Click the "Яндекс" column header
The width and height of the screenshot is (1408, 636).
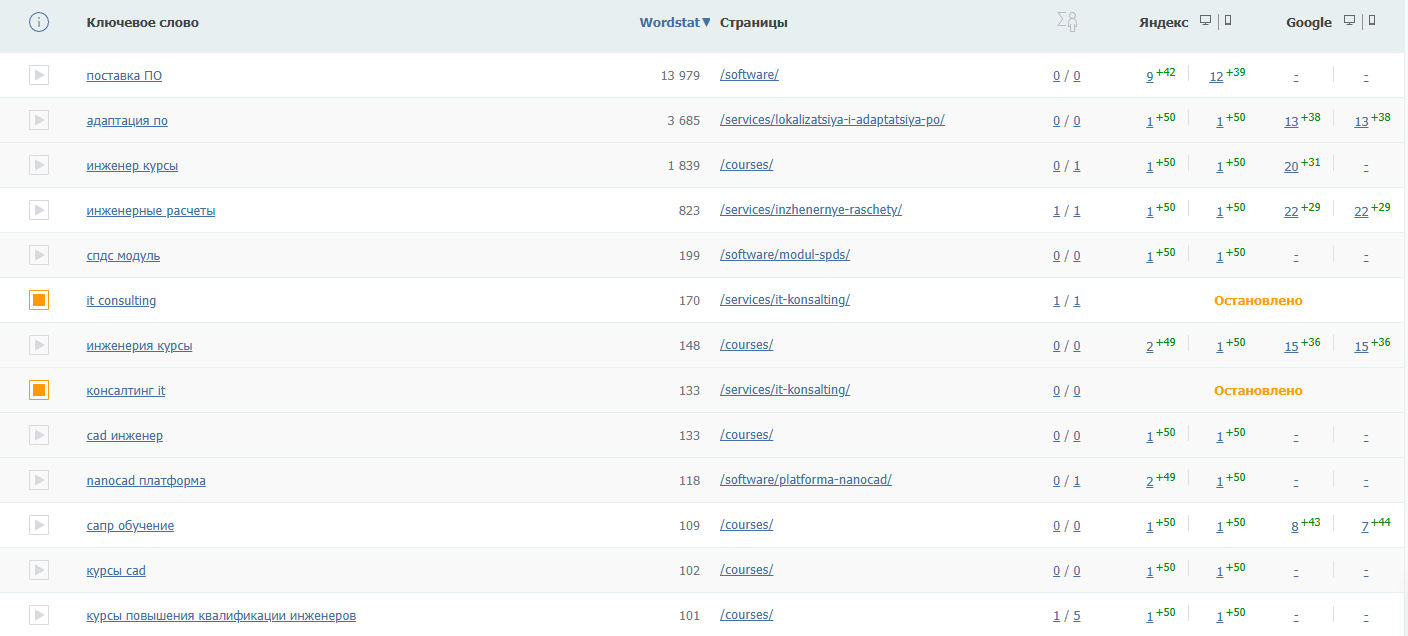(x=1163, y=23)
